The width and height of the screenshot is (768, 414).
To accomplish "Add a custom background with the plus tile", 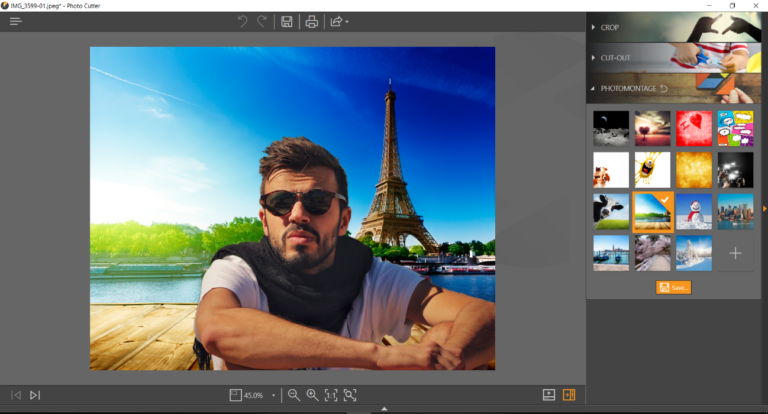I will point(735,253).
